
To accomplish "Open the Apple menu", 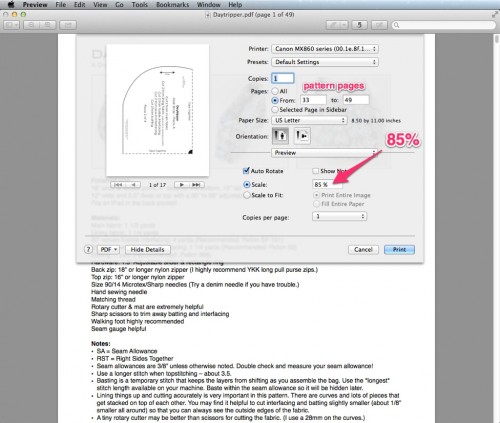I will (x=11, y=4).
